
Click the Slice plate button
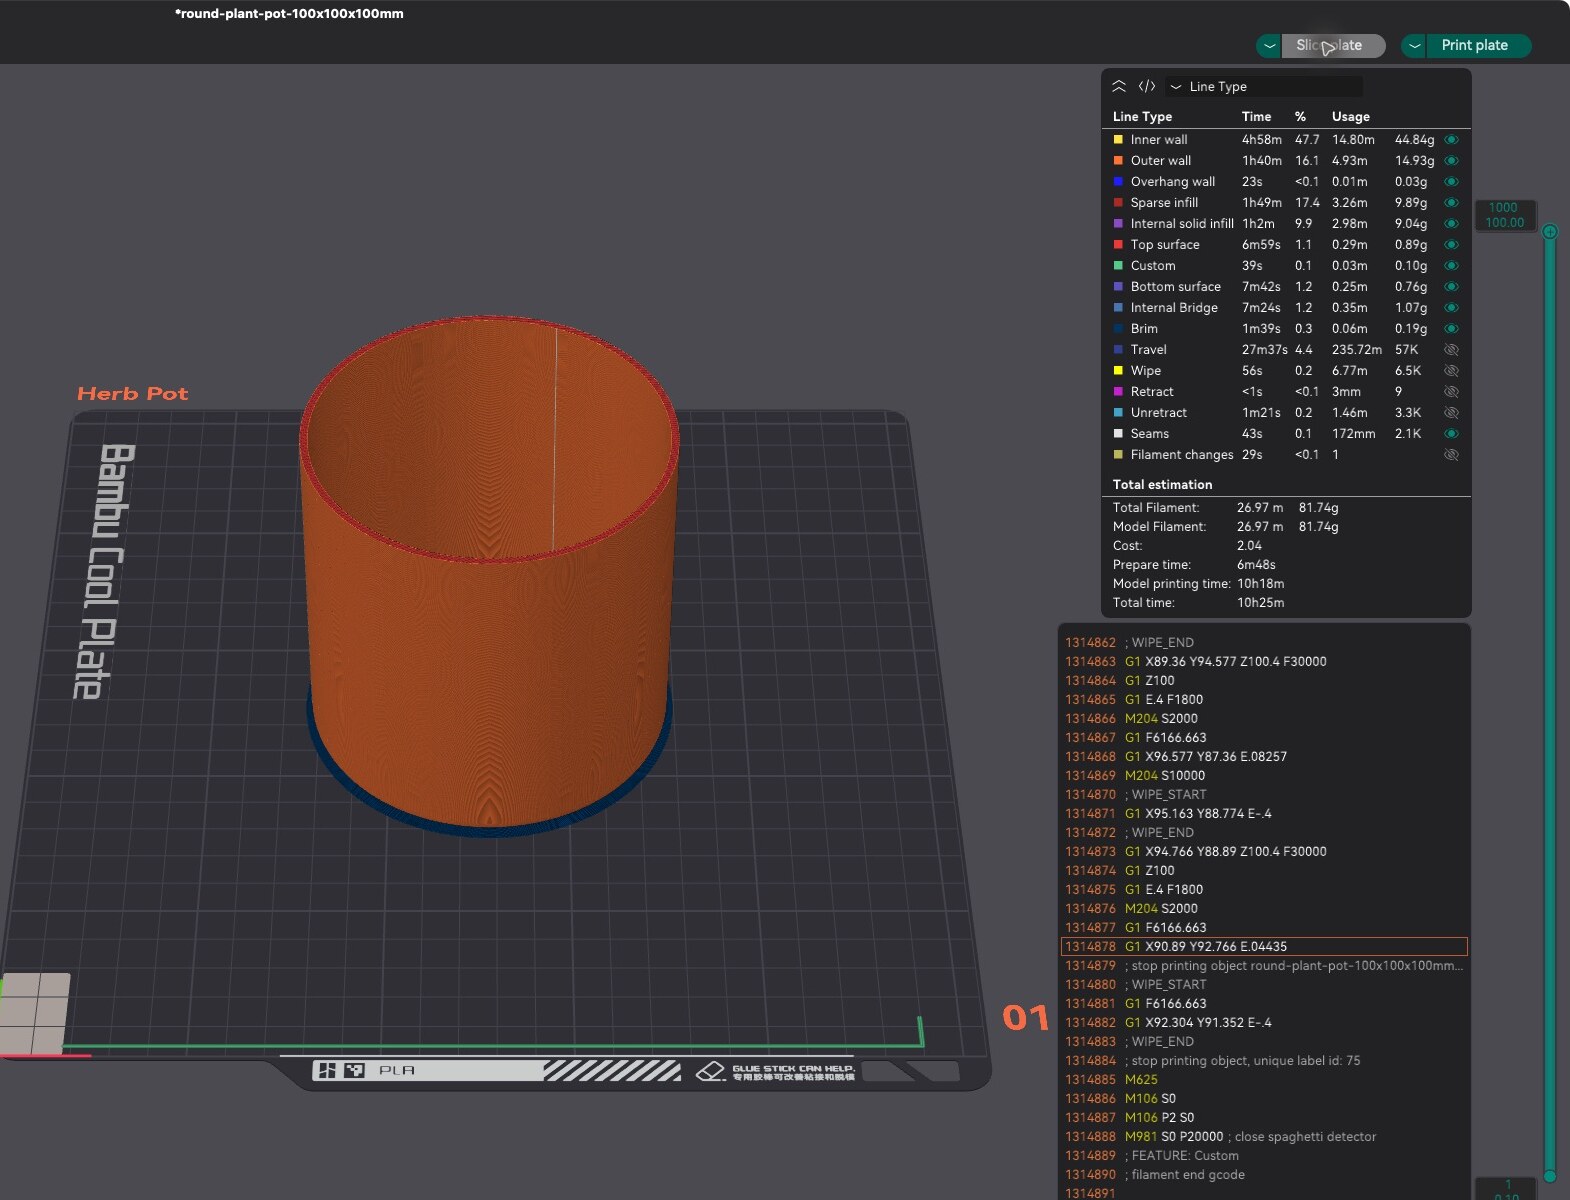tap(1333, 46)
